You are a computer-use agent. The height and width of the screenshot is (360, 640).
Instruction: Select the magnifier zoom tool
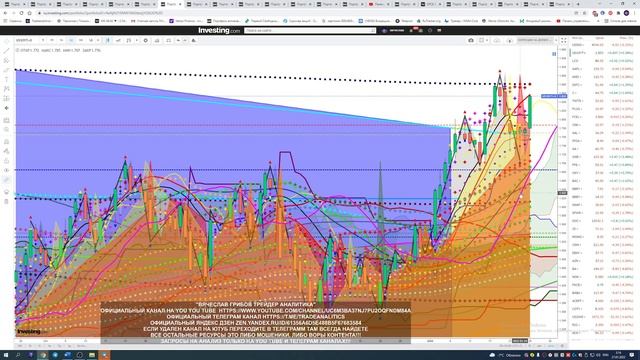(6, 130)
